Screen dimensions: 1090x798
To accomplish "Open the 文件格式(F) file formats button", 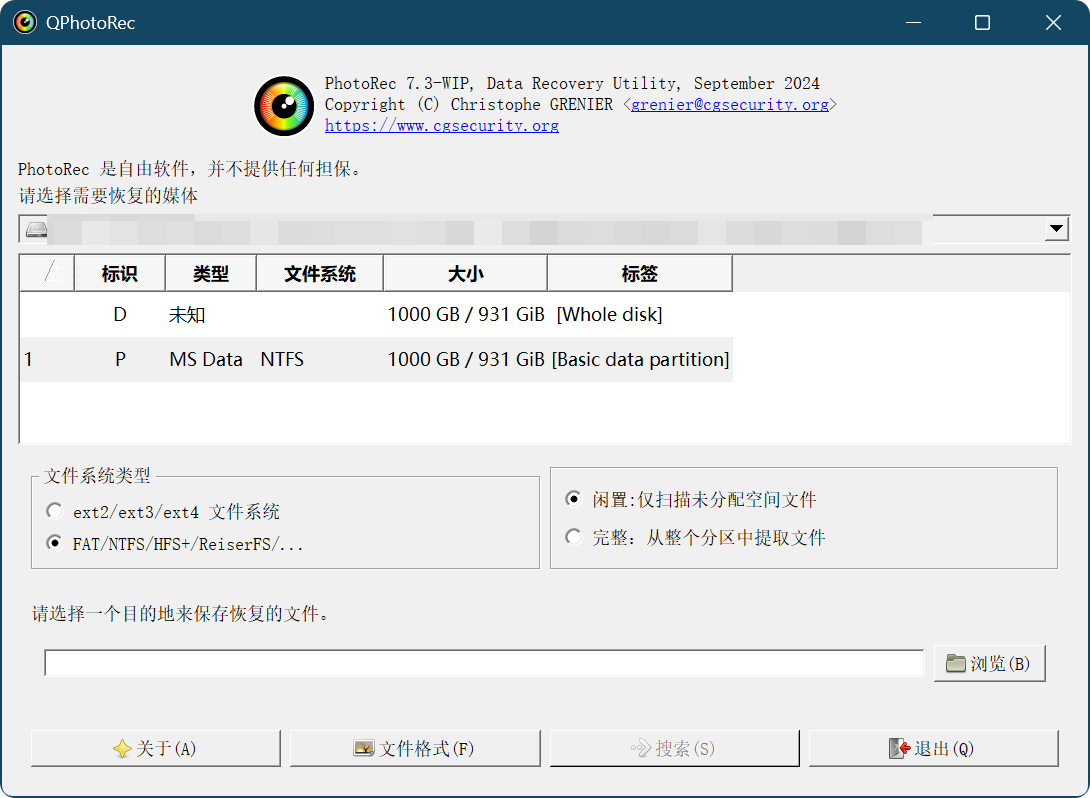I will [415, 748].
